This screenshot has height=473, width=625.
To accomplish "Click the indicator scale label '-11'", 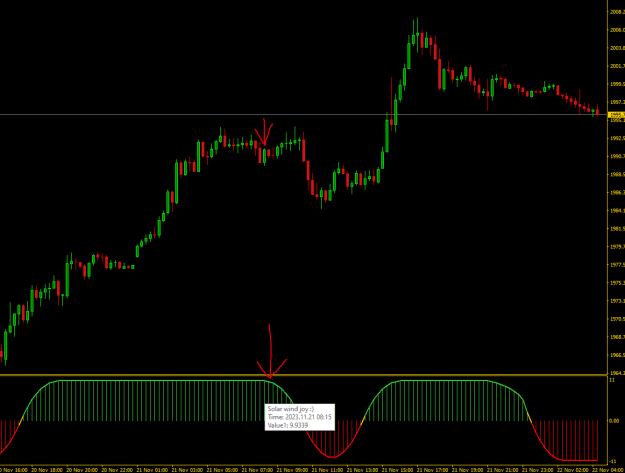I will point(613,461).
